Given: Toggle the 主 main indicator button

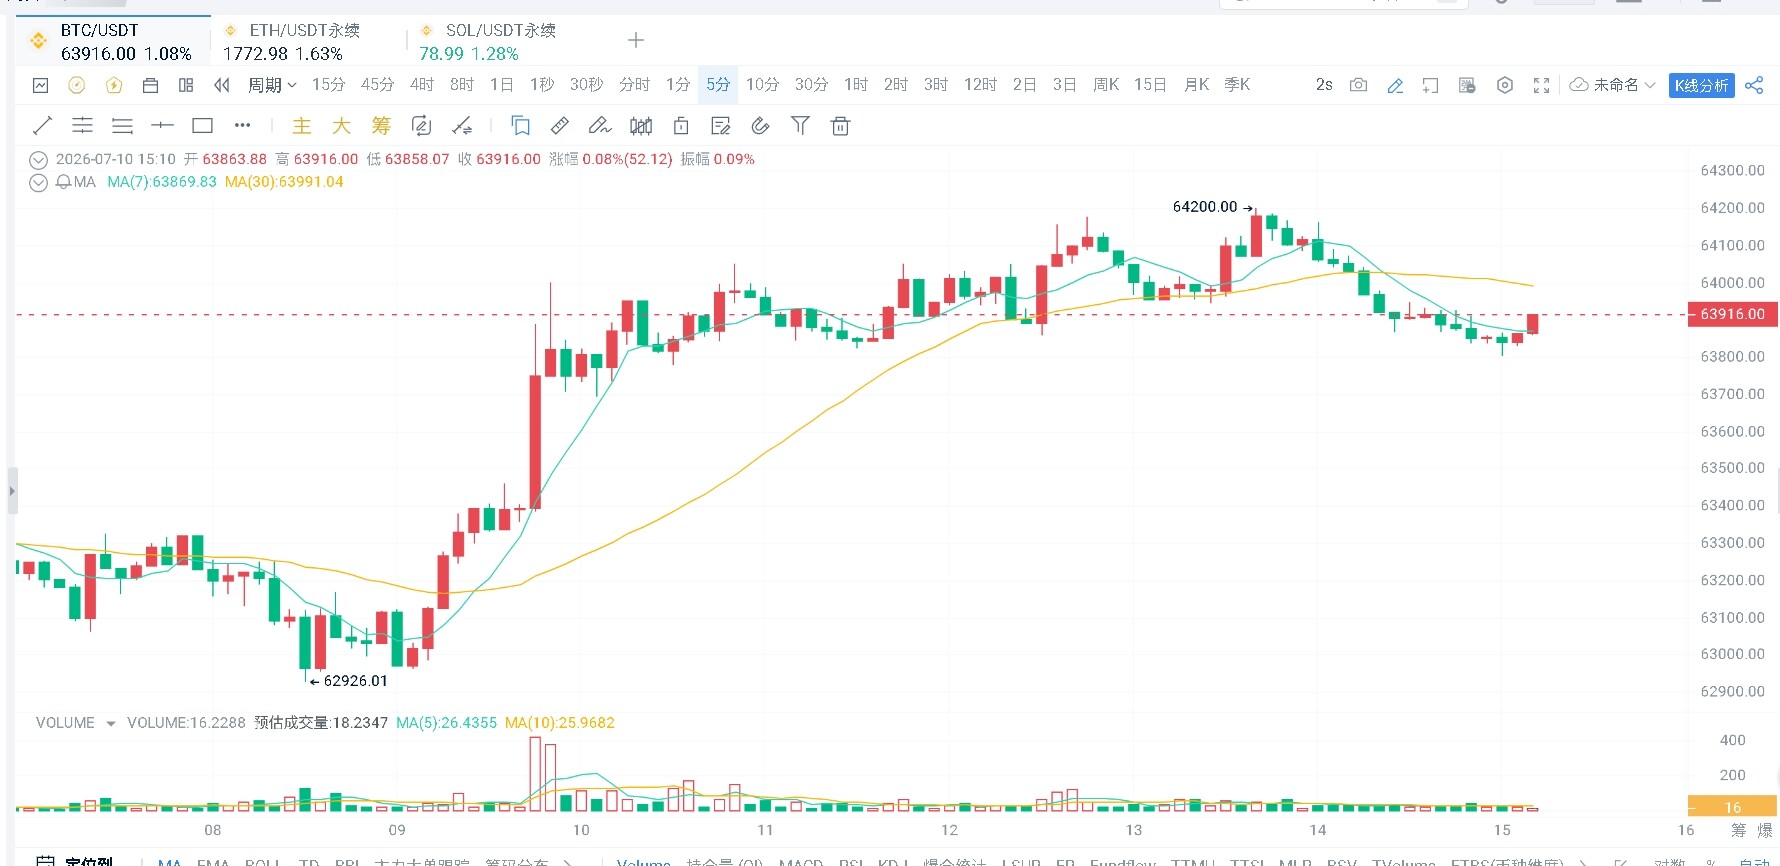Looking at the screenshot, I should tap(301, 125).
